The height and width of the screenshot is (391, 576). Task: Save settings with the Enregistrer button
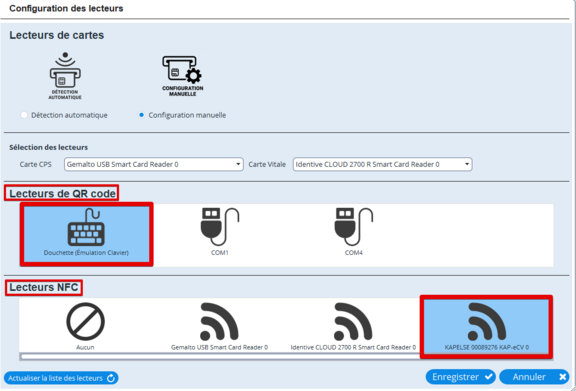tap(461, 377)
